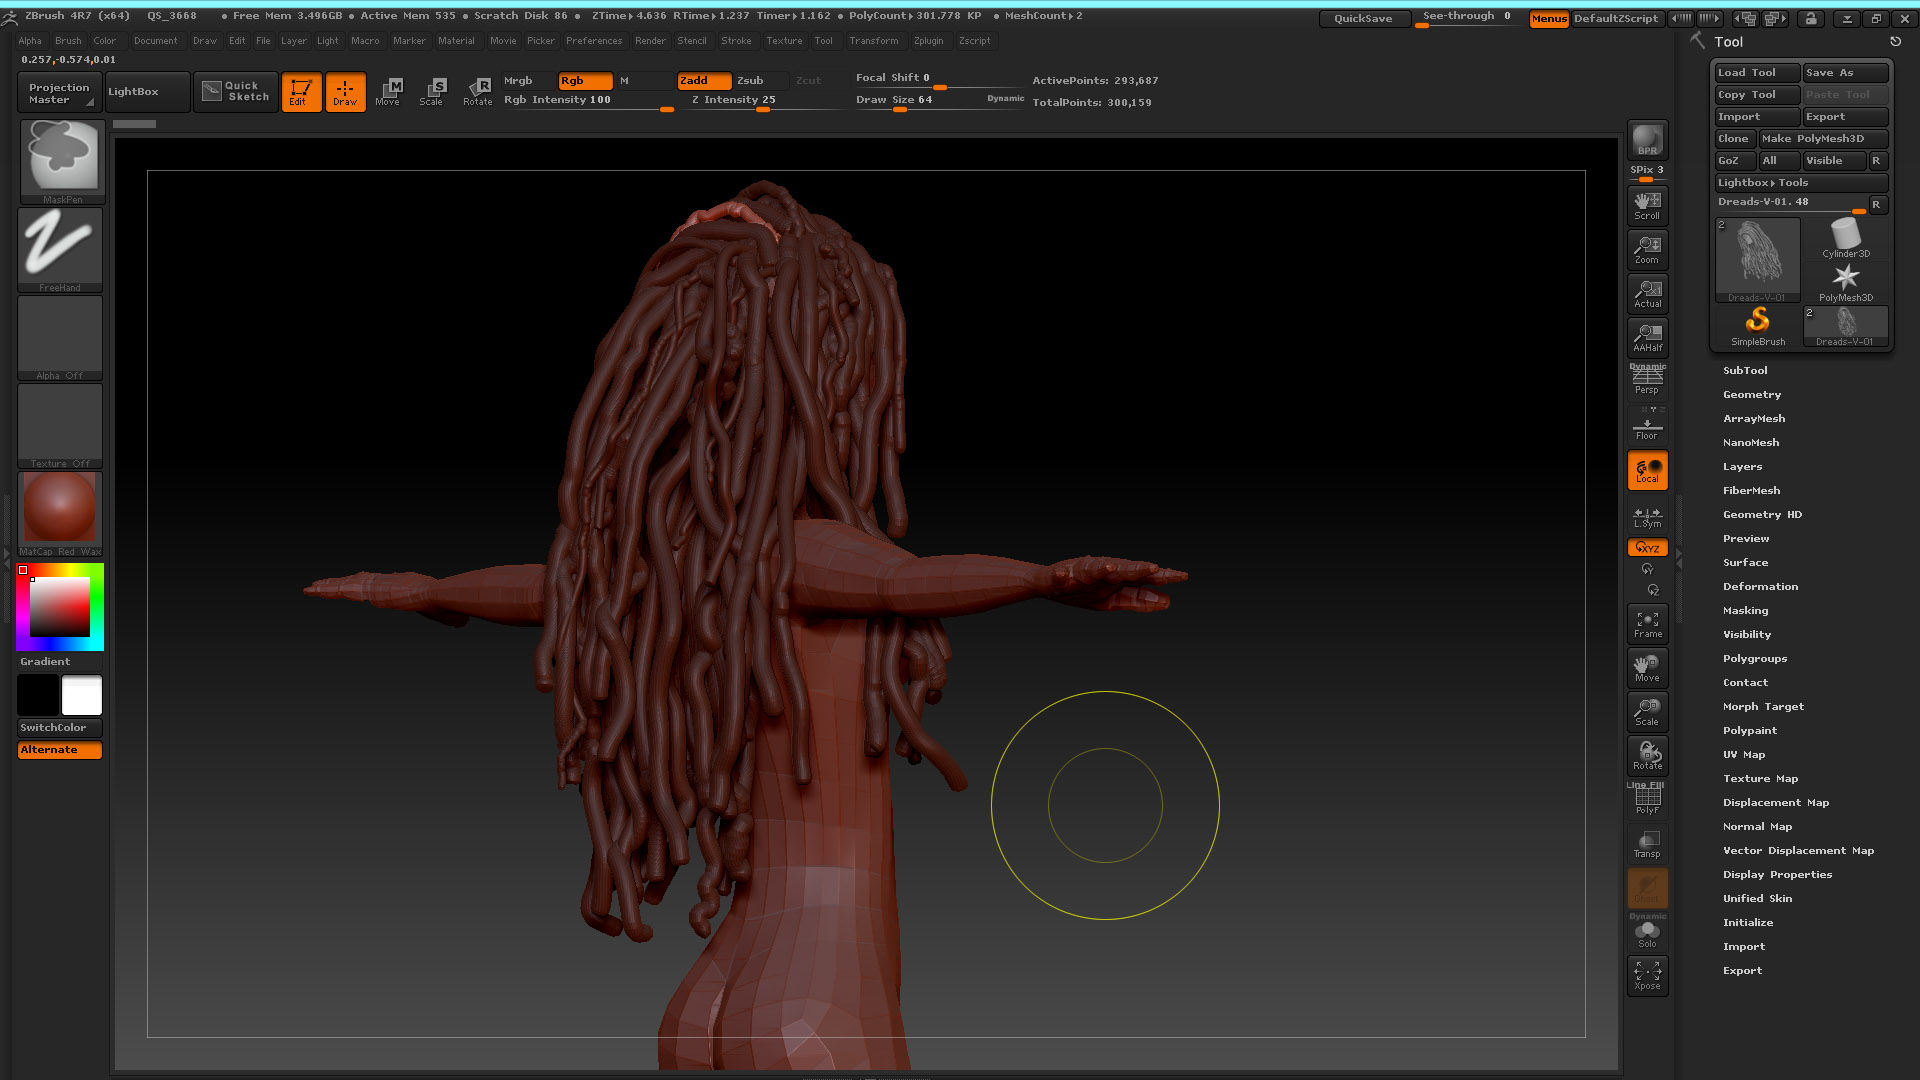The width and height of the screenshot is (1920, 1080).
Task: Click the Actual size icon
Action: 1647,293
